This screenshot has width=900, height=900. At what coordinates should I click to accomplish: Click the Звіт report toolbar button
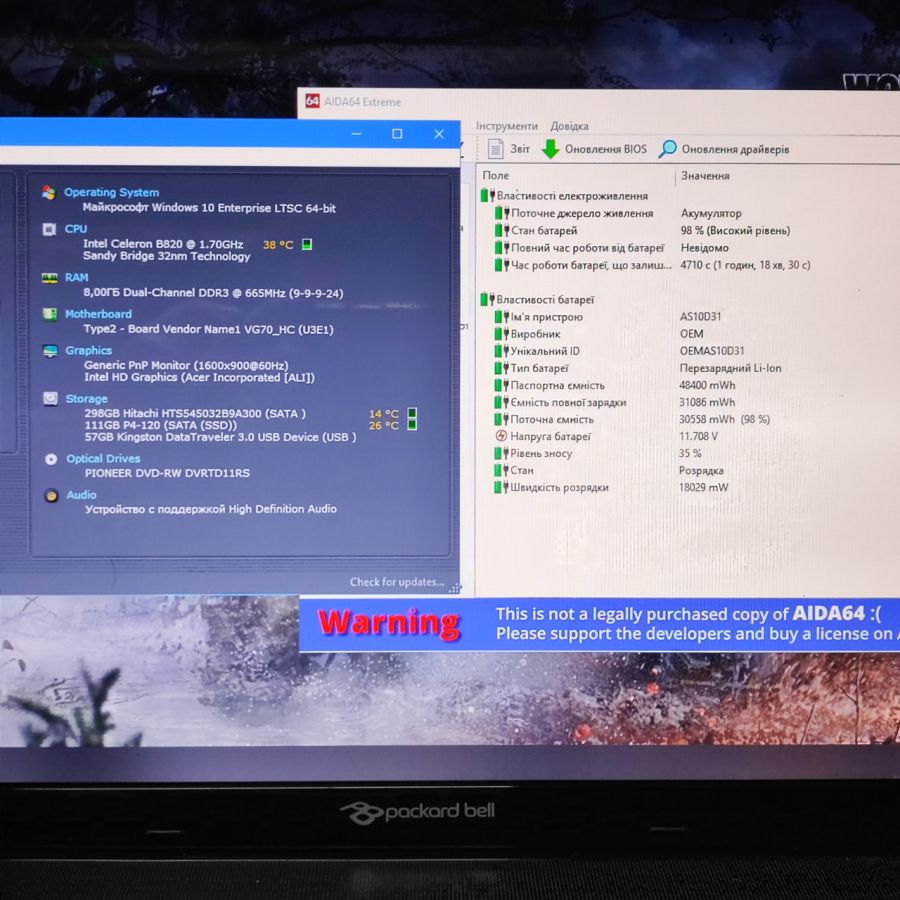click(x=509, y=149)
